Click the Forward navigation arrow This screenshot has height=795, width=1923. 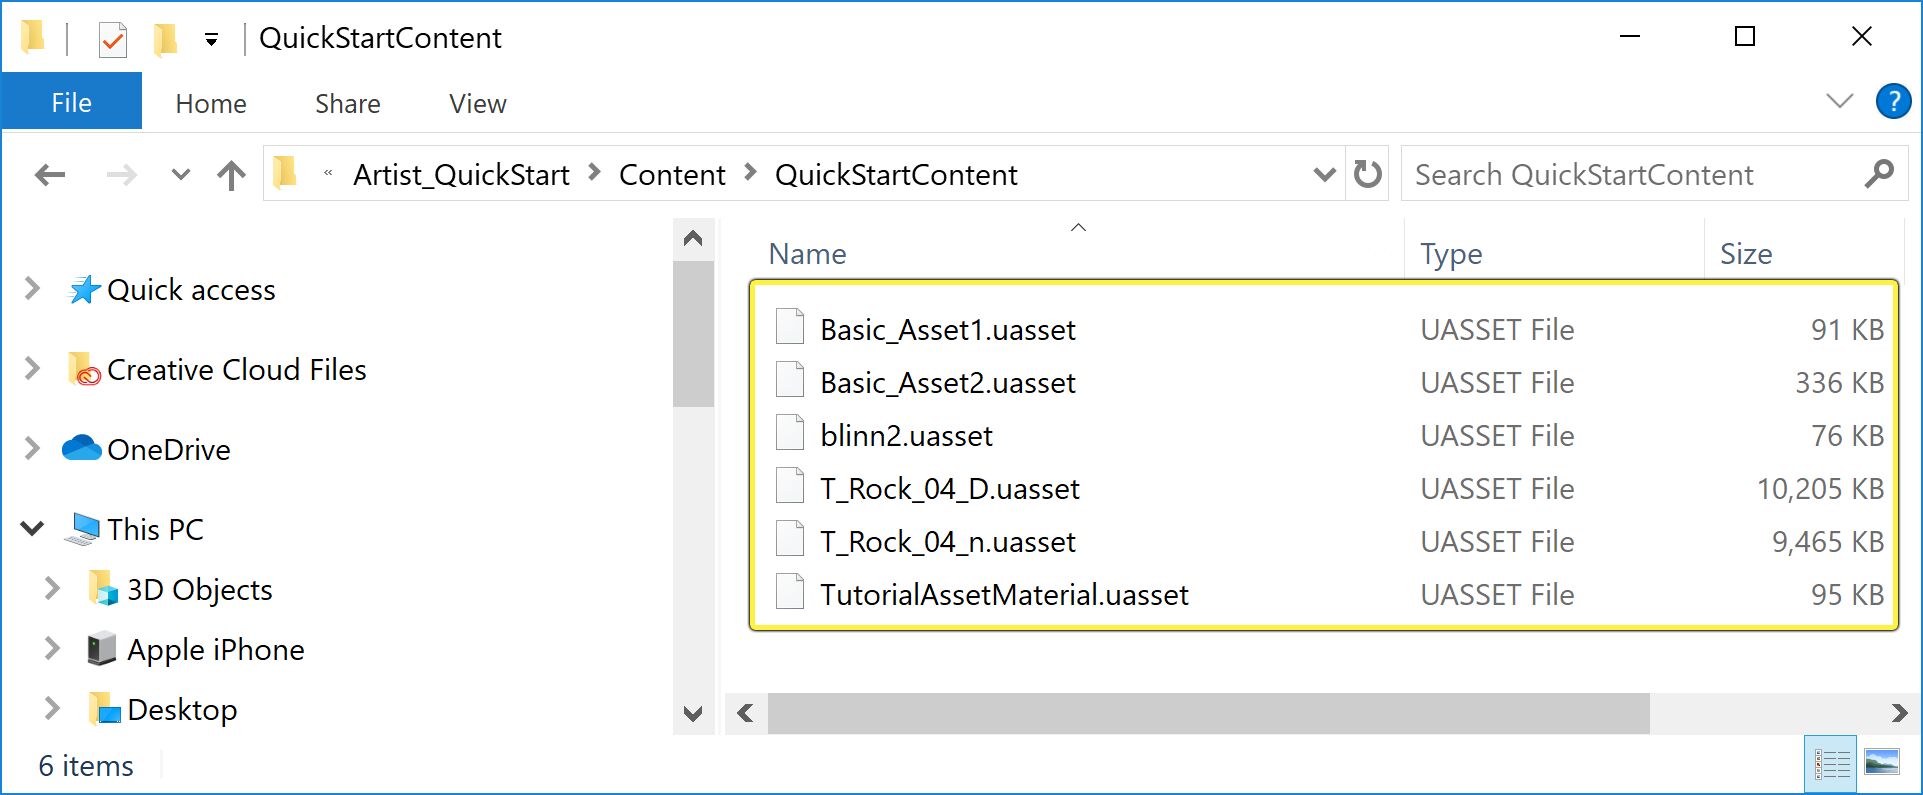click(121, 176)
